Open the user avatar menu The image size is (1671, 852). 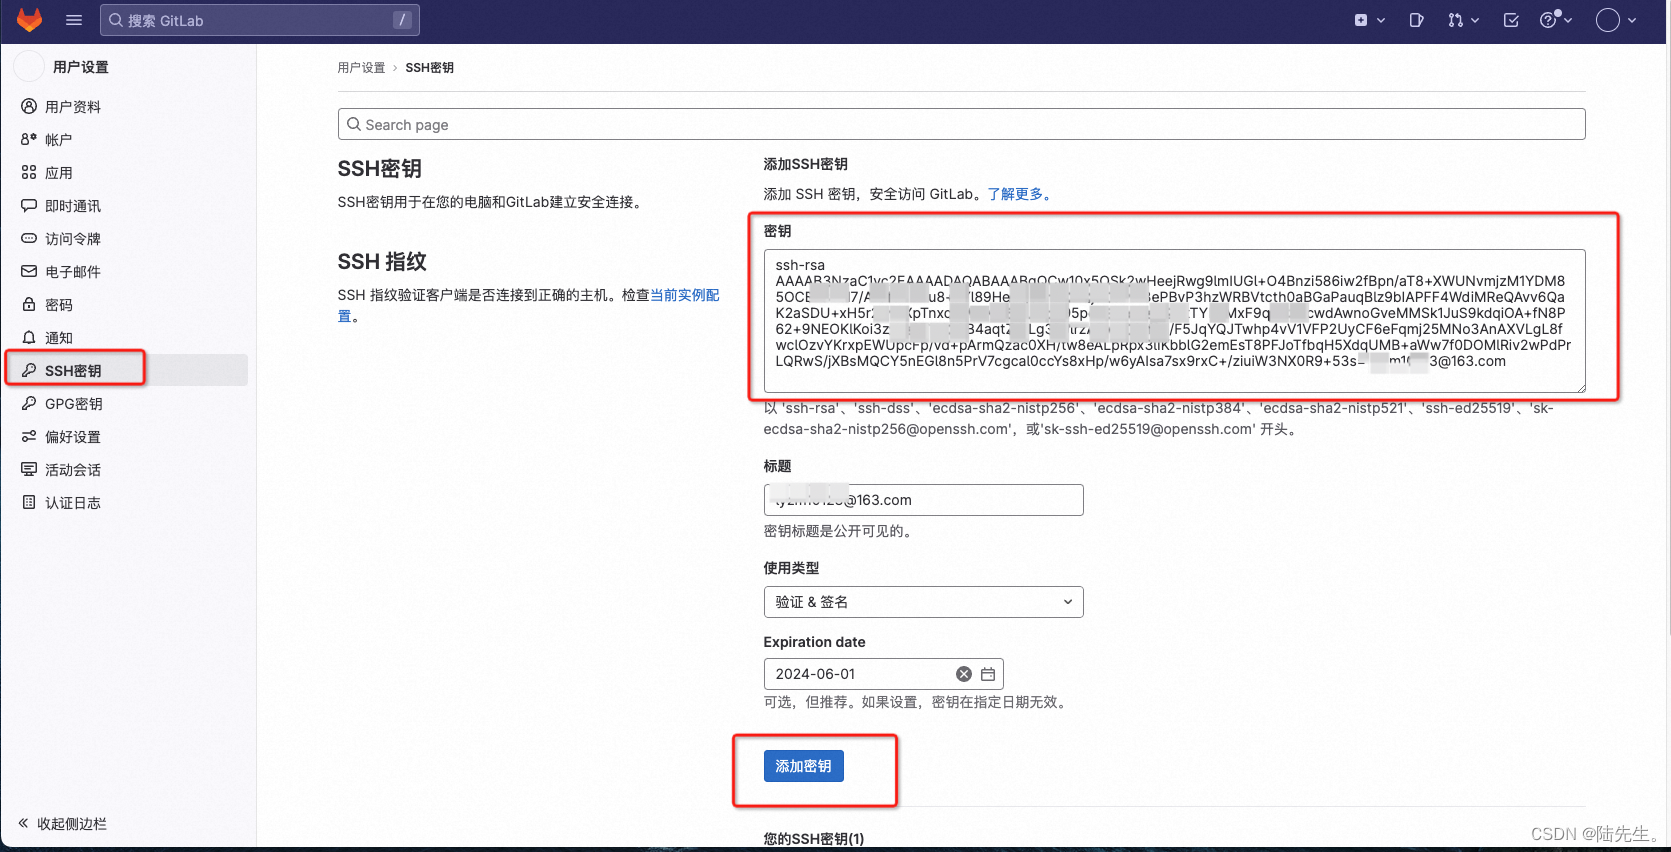(1616, 20)
